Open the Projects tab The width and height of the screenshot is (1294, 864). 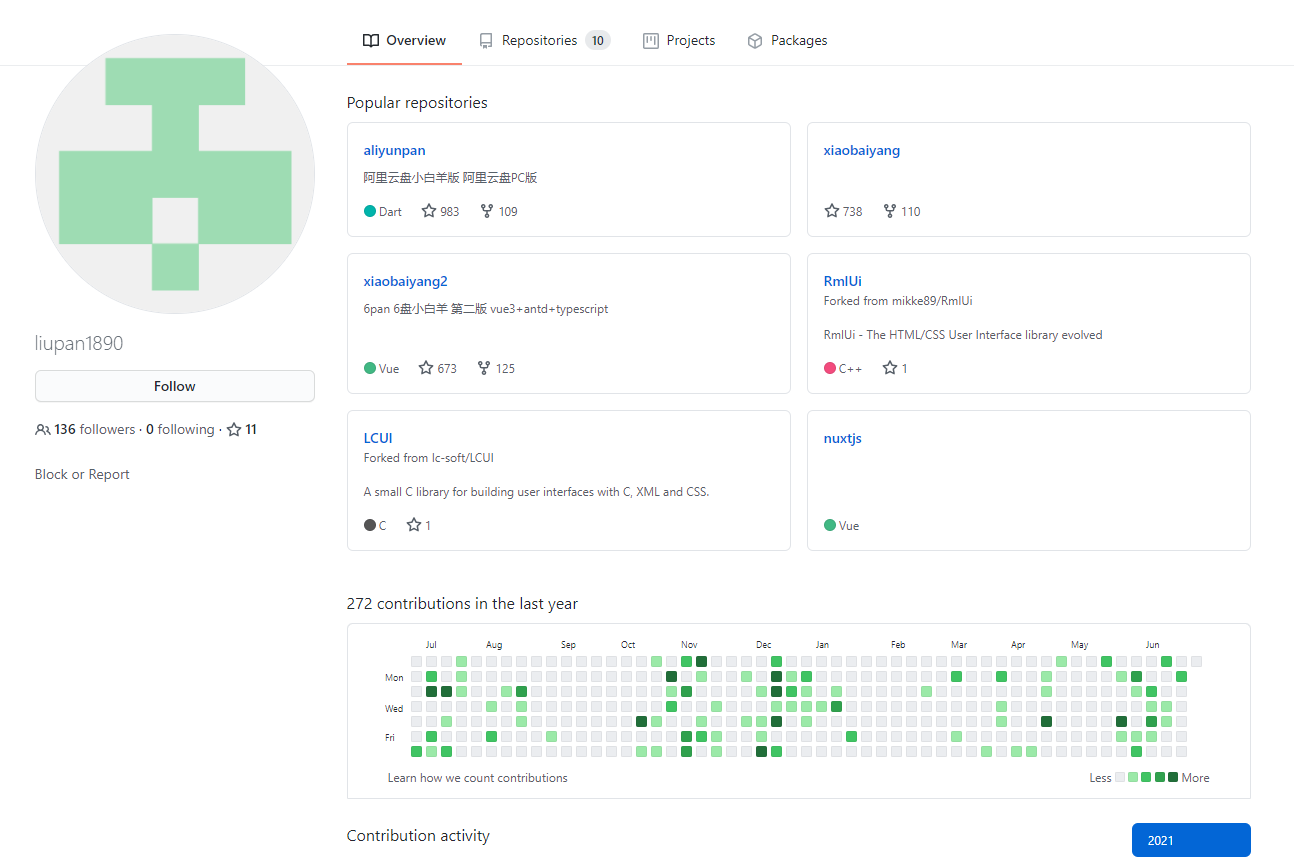679,41
